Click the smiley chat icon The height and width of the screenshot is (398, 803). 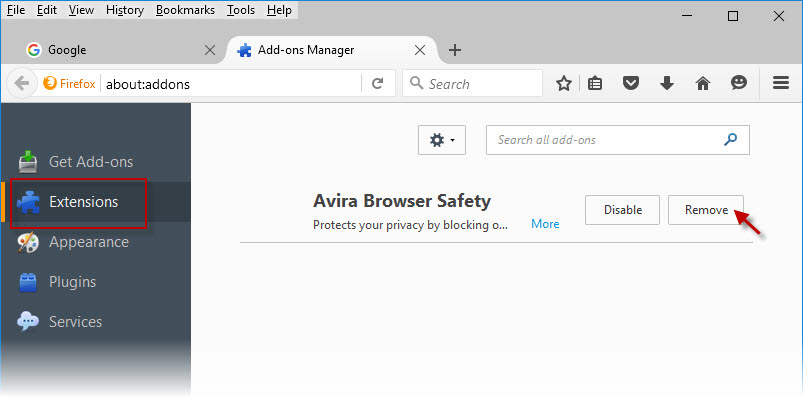click(738, 83)
